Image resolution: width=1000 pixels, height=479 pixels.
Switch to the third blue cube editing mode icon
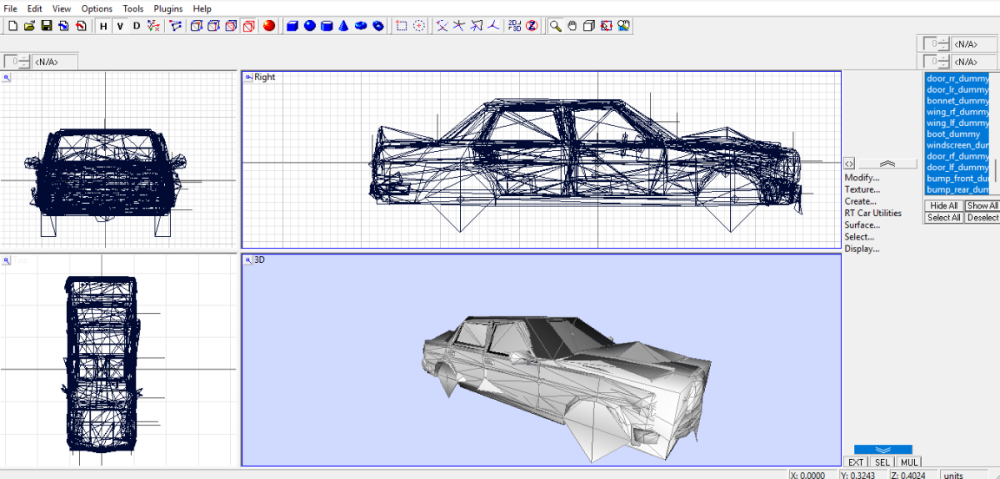[232, 26]
